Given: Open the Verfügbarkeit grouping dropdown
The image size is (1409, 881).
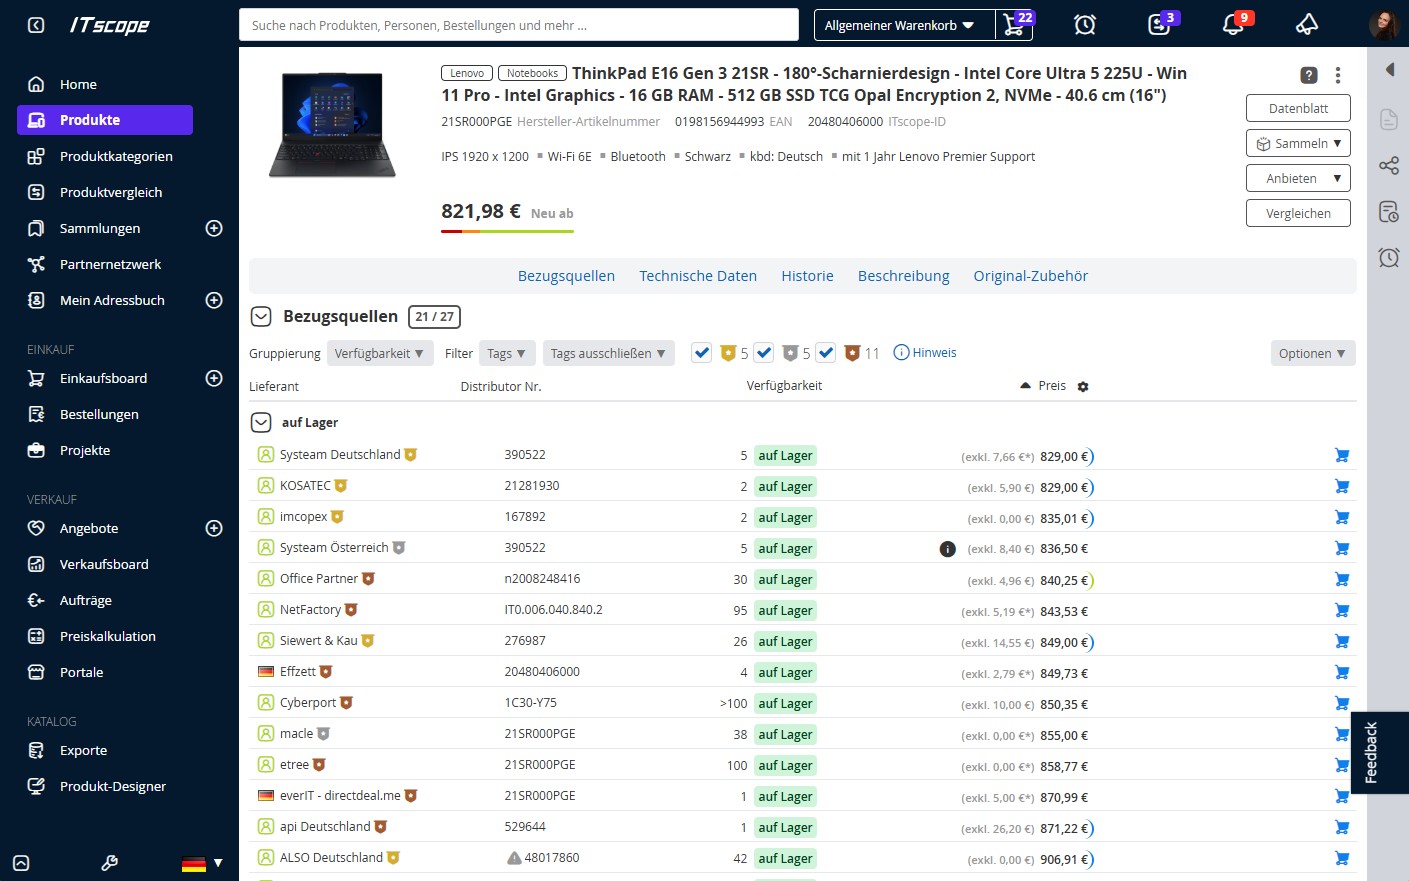Looking at the screenshot, I should click(379, 354).
